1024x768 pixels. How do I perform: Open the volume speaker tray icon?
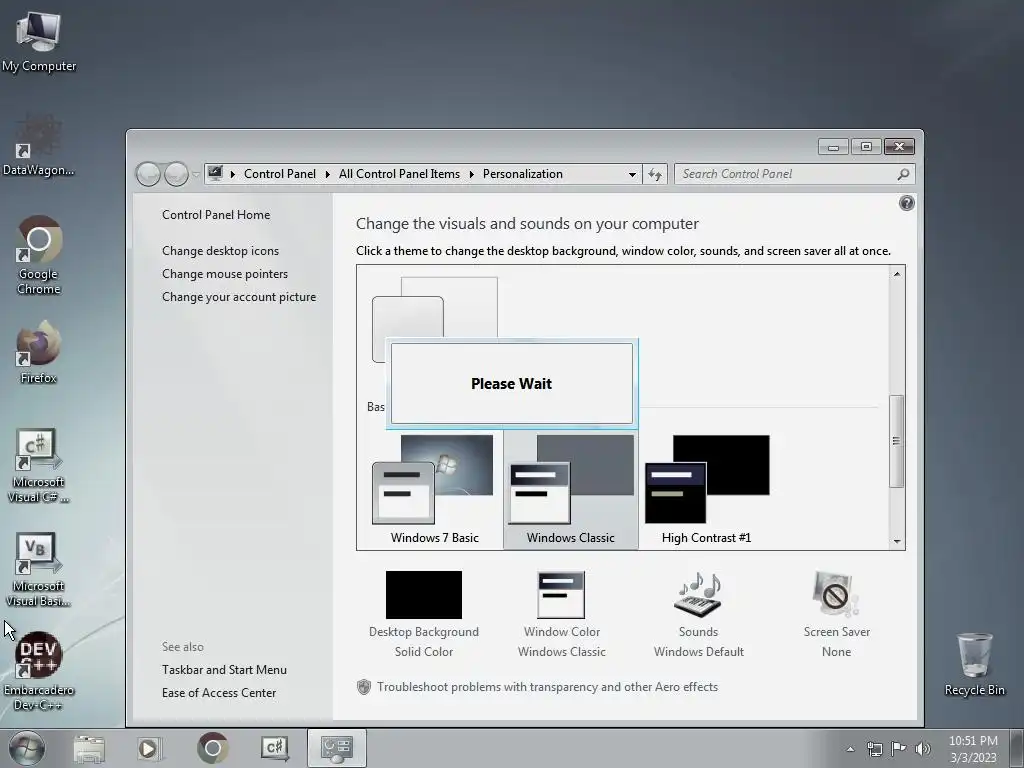point(923,749)
